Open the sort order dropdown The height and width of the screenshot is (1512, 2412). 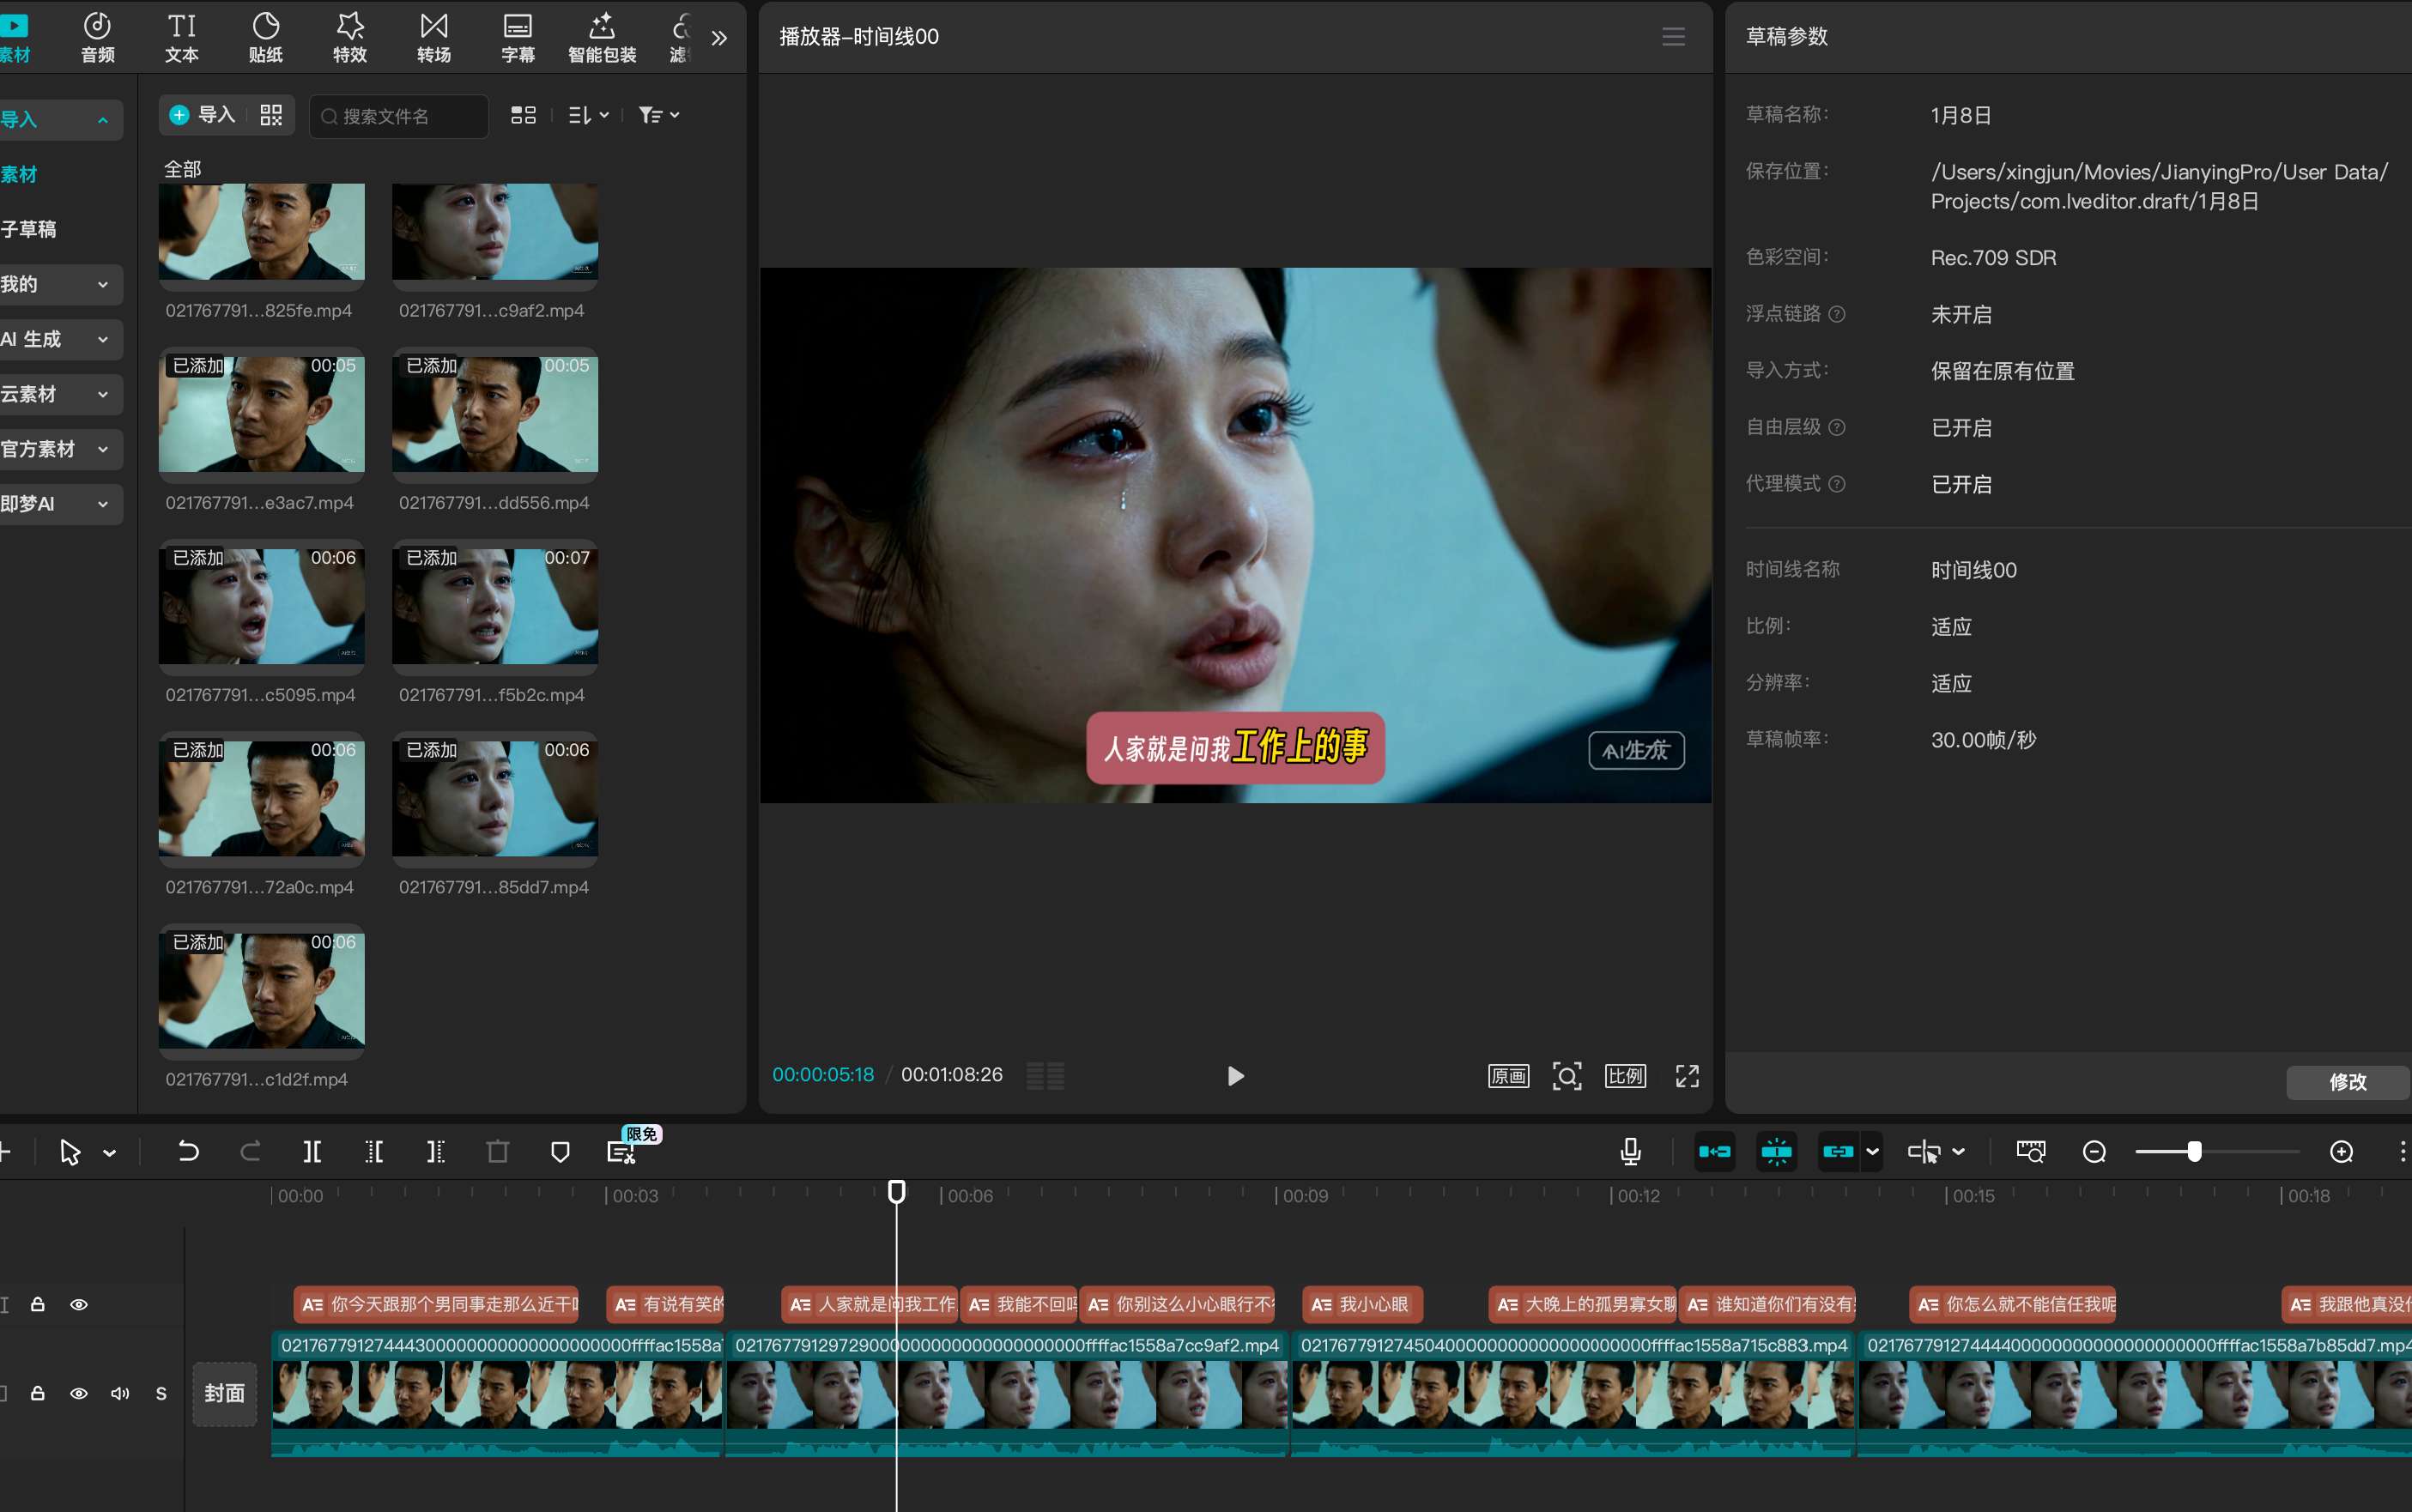tap(588, 115)
